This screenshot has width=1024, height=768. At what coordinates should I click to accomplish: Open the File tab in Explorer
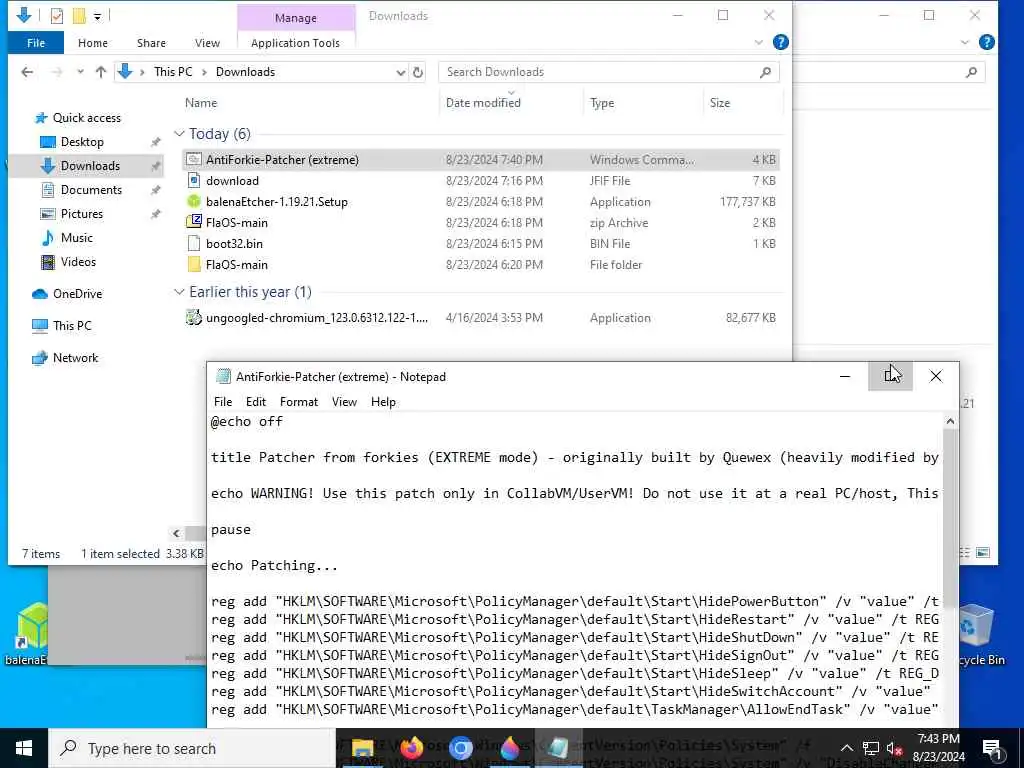(36, 43)
